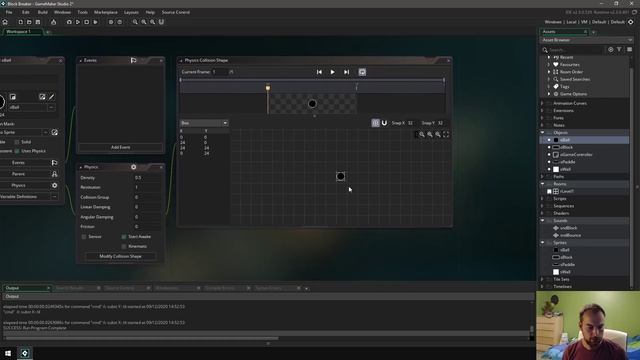
Task: Expand the Animation Curves folder
Action: point(542,103)
